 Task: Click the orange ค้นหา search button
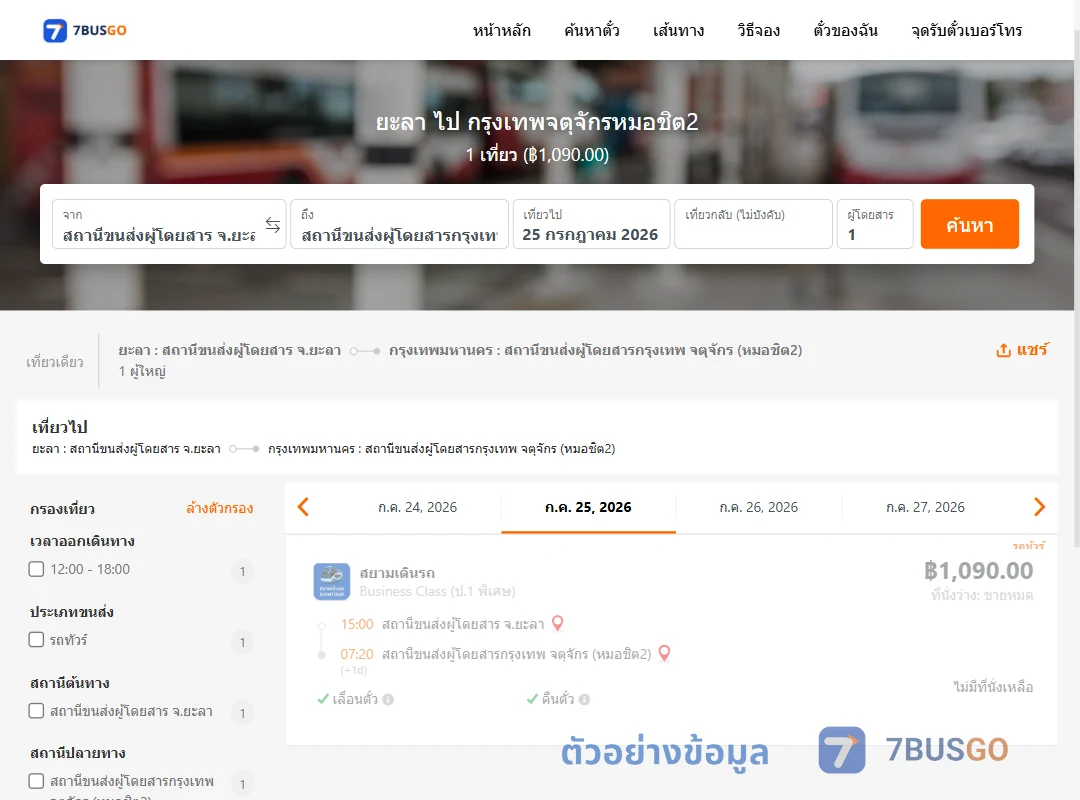pos(969,224)
